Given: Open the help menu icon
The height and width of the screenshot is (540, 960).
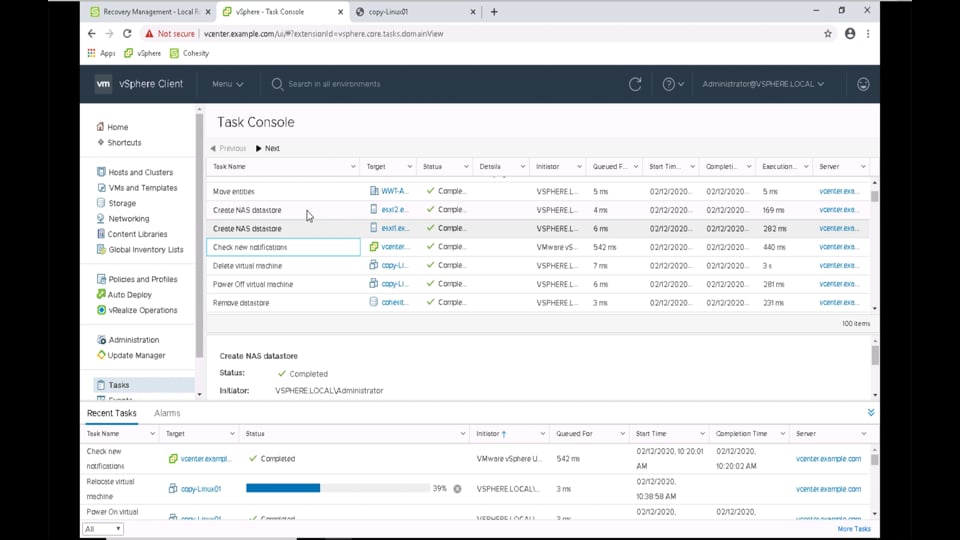Looking at the screenshot, I should tap(672, 84).
